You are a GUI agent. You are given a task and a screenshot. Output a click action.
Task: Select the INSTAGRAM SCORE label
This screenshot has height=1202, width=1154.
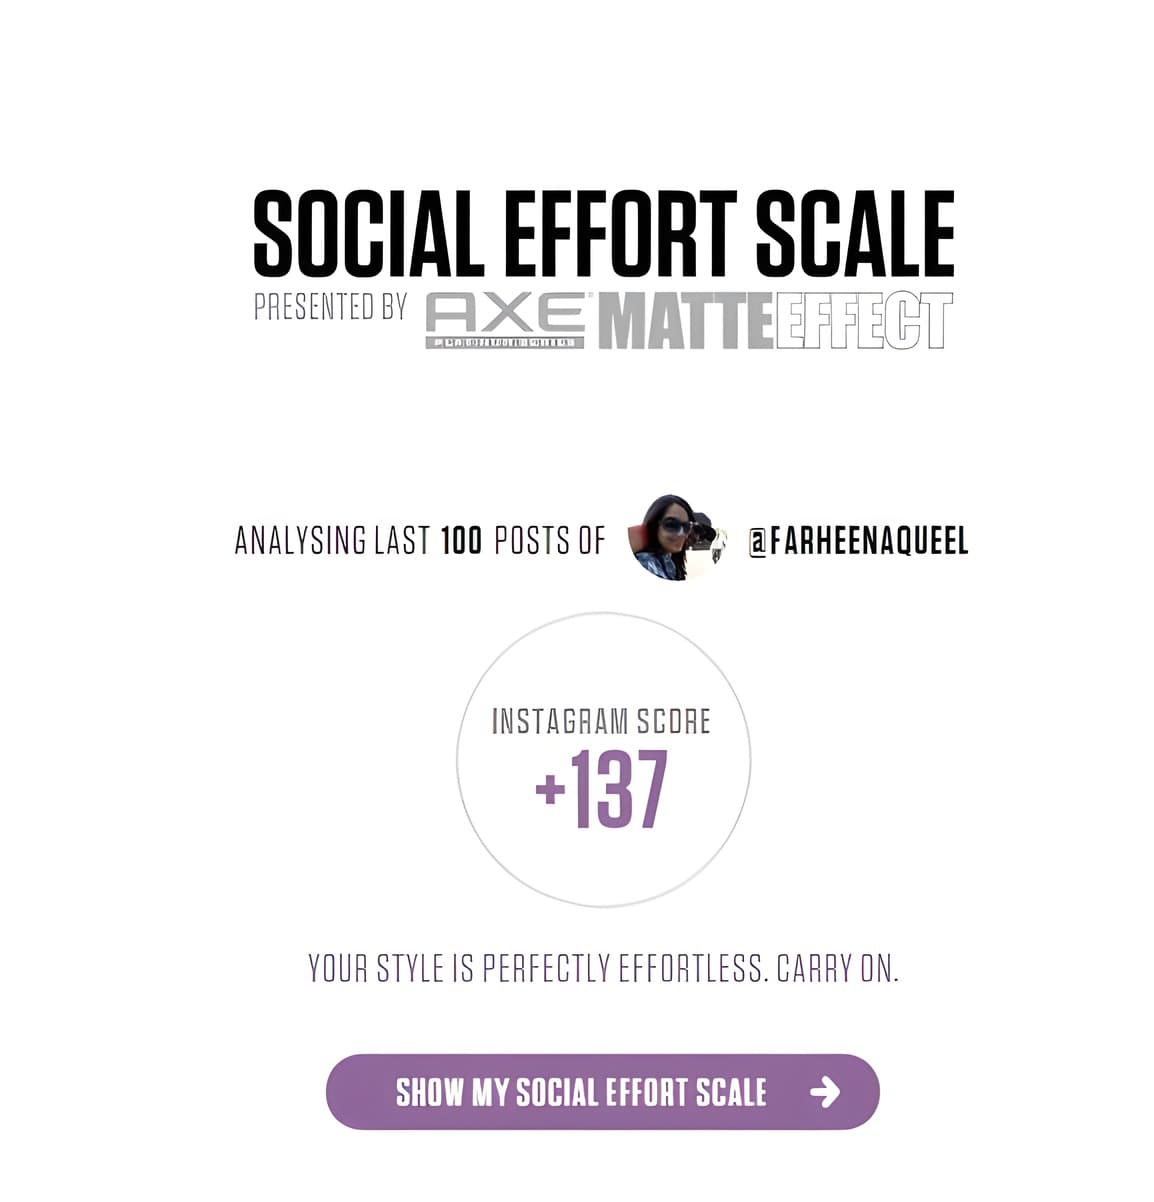click(601, 721)
